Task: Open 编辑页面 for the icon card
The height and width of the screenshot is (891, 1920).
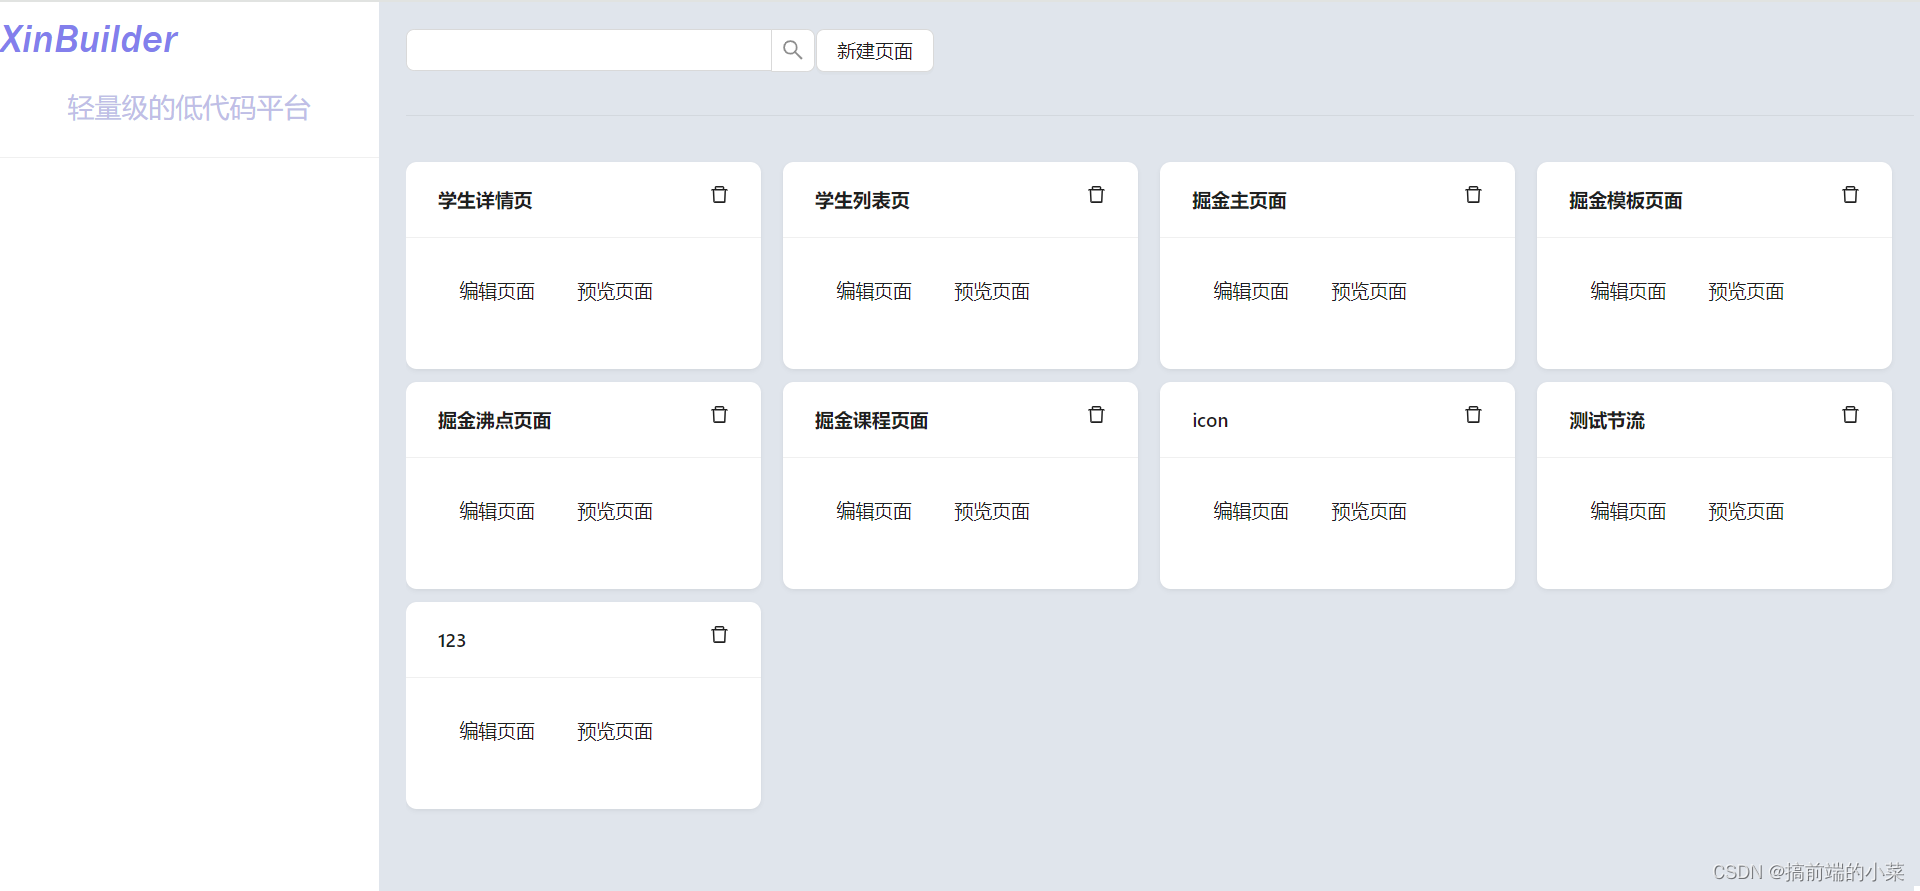Action: [x=1251, y=511]
